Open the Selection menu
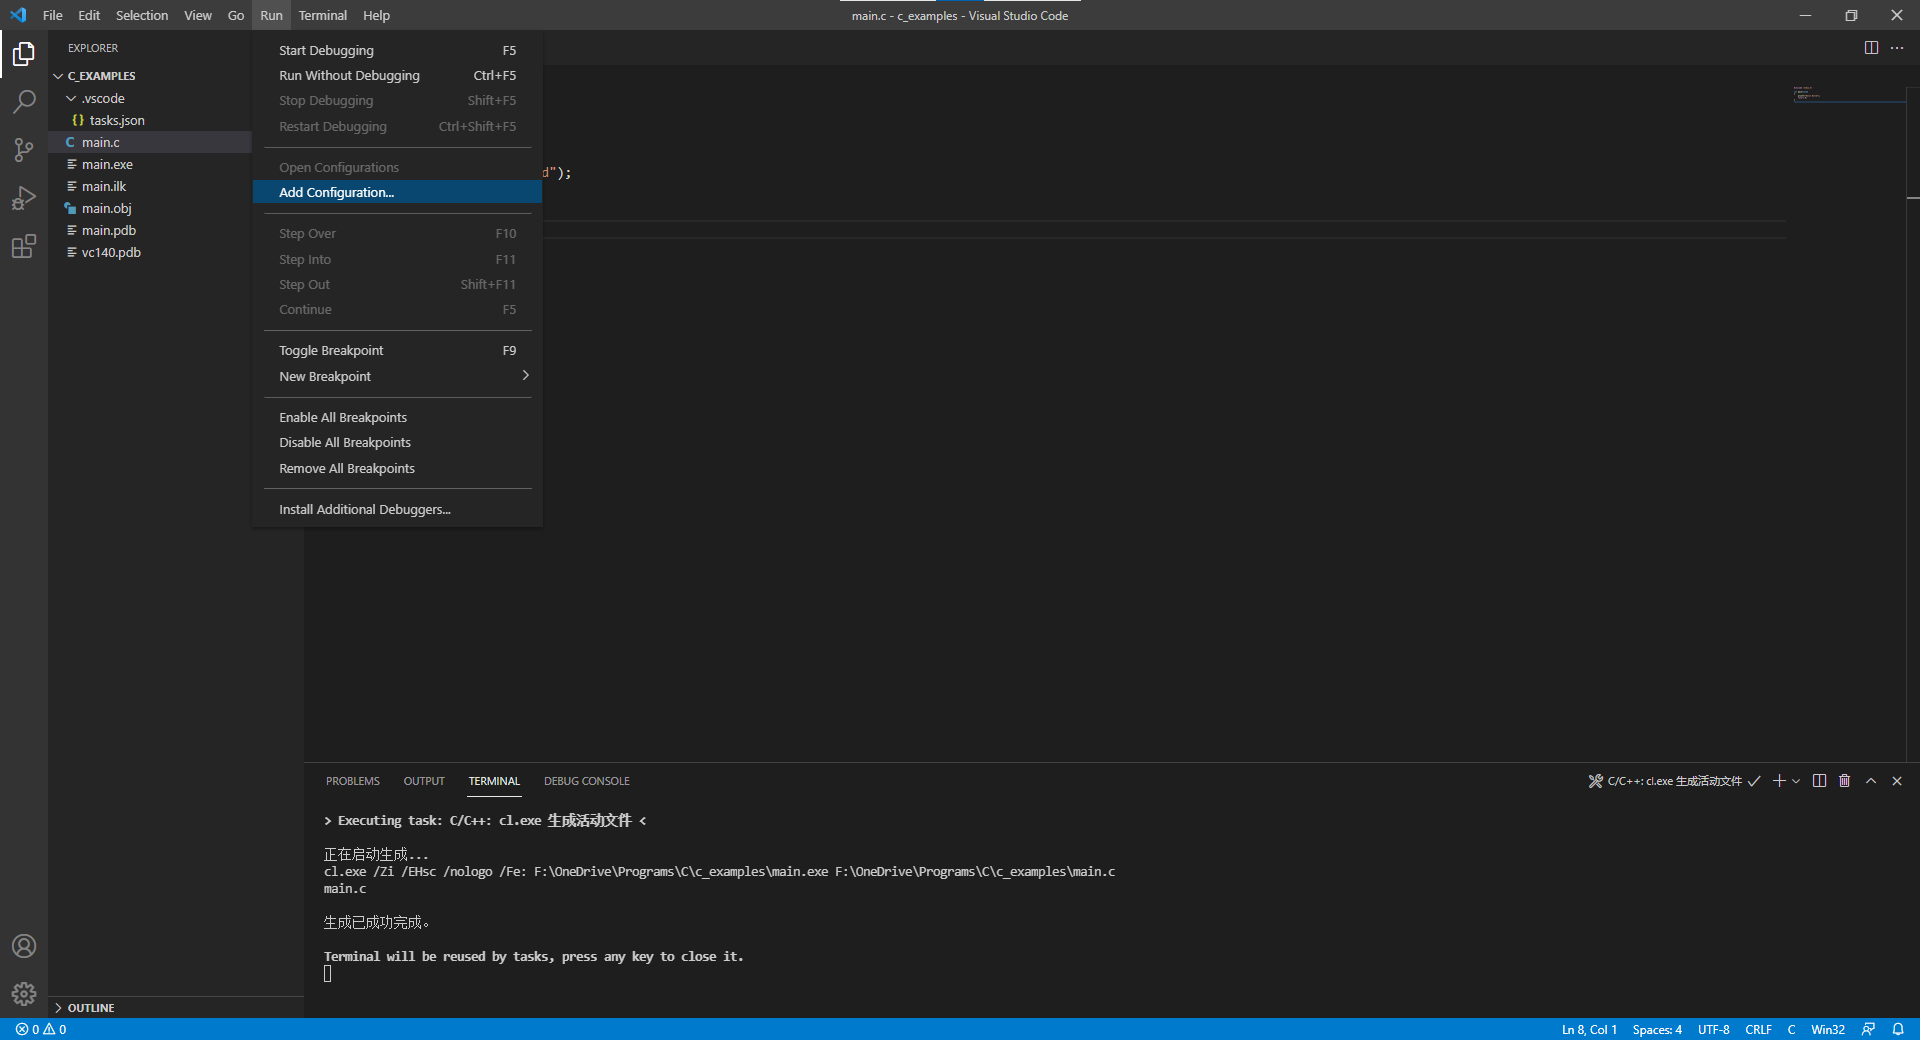1920x1040 pixels. coord(142,15)
